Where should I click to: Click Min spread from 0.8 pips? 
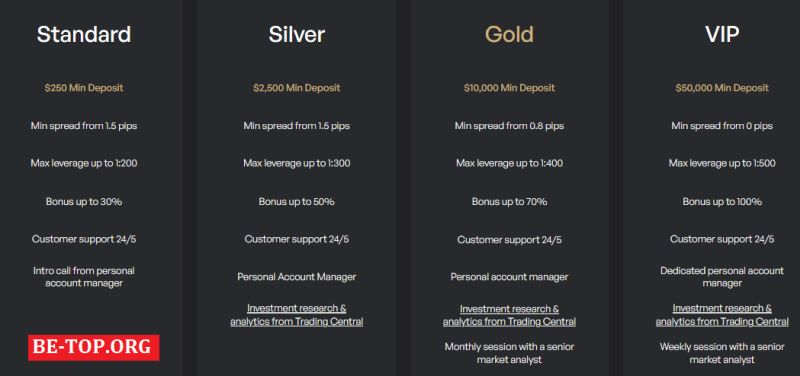click(x=509, y=126)
